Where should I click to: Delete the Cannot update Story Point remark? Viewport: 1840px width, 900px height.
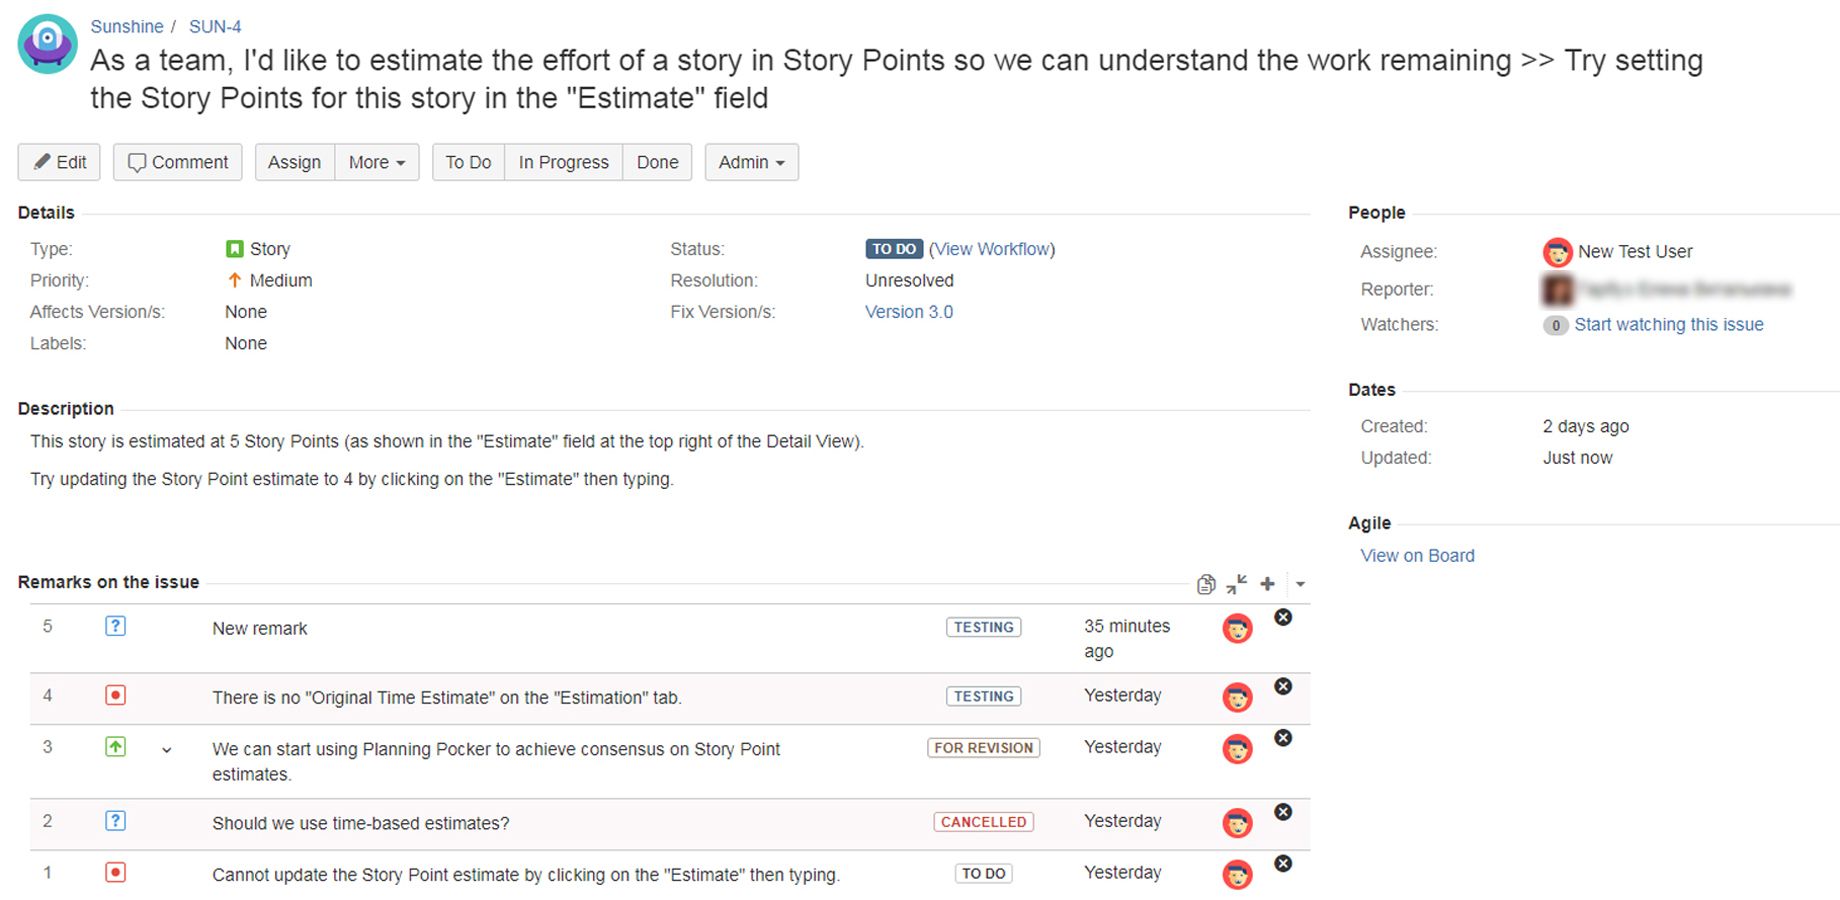1283,863
